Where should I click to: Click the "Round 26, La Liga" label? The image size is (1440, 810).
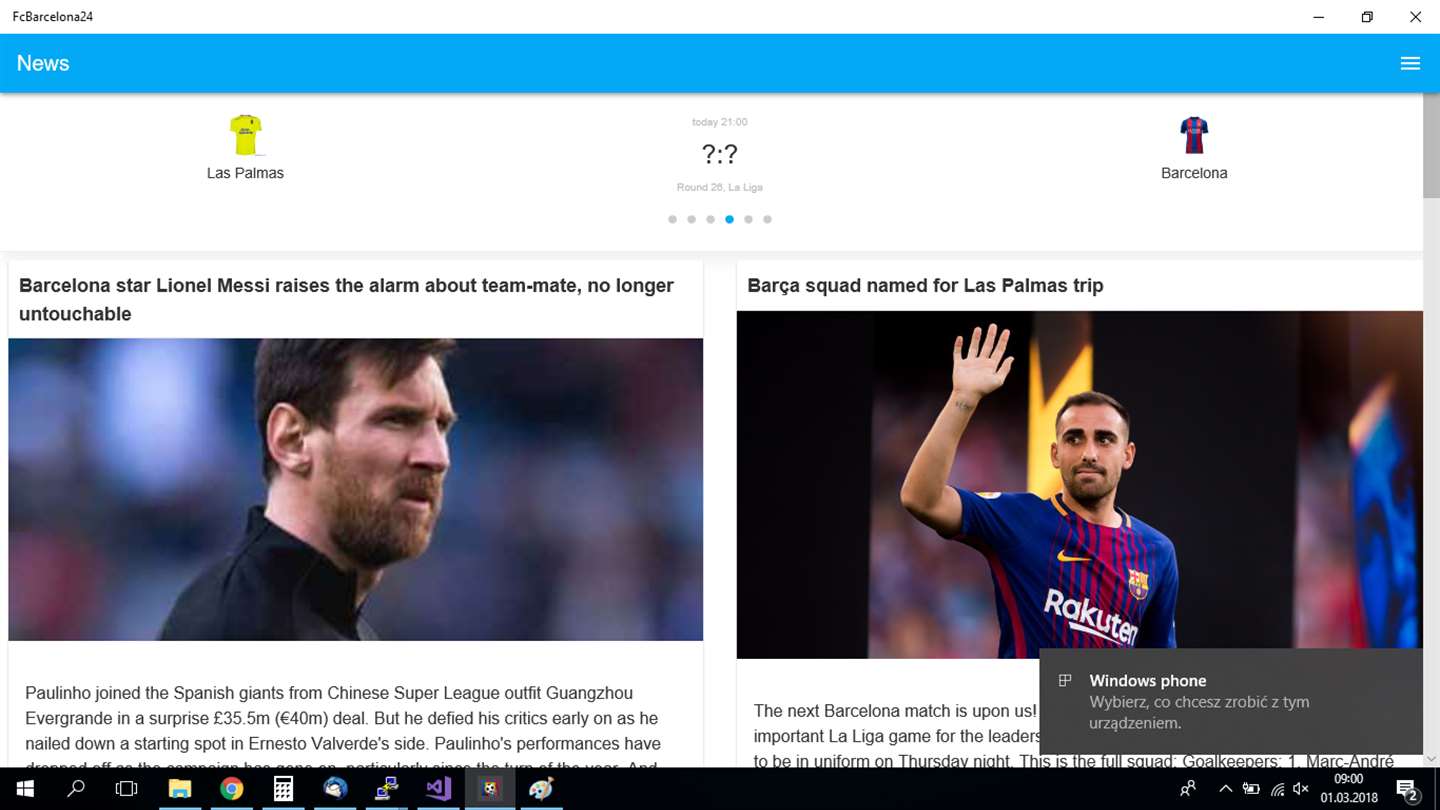719,187
